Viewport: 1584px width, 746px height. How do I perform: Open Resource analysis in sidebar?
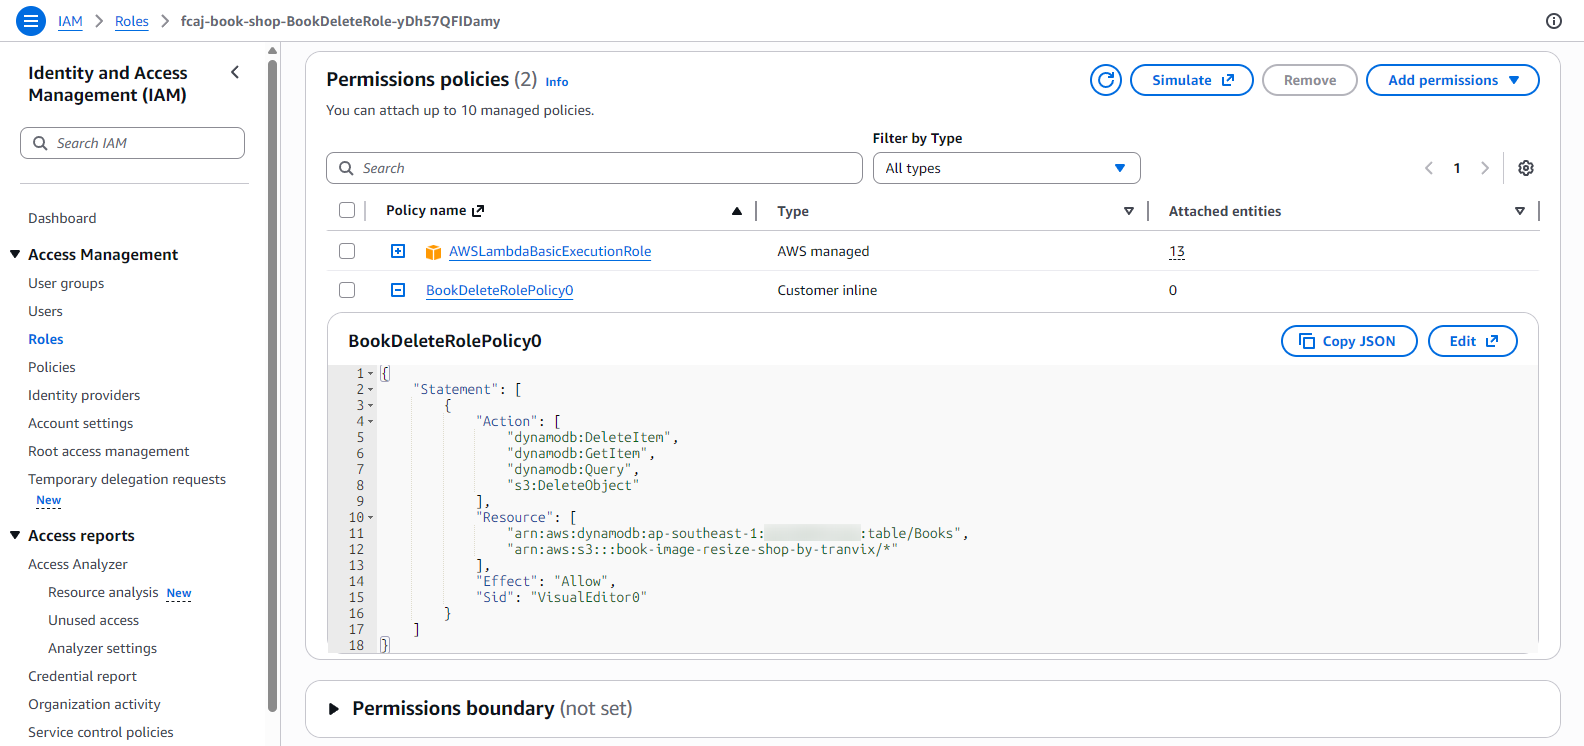click(x=103, y=592)
